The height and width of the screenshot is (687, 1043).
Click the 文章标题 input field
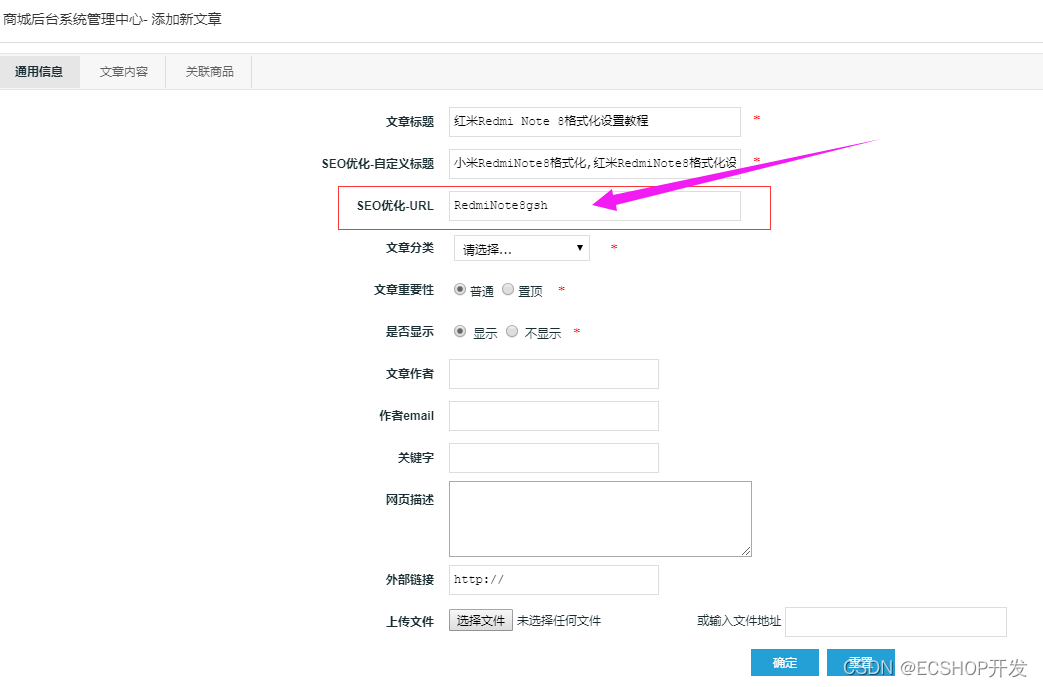pyautogui.click(x=595, y=122)
